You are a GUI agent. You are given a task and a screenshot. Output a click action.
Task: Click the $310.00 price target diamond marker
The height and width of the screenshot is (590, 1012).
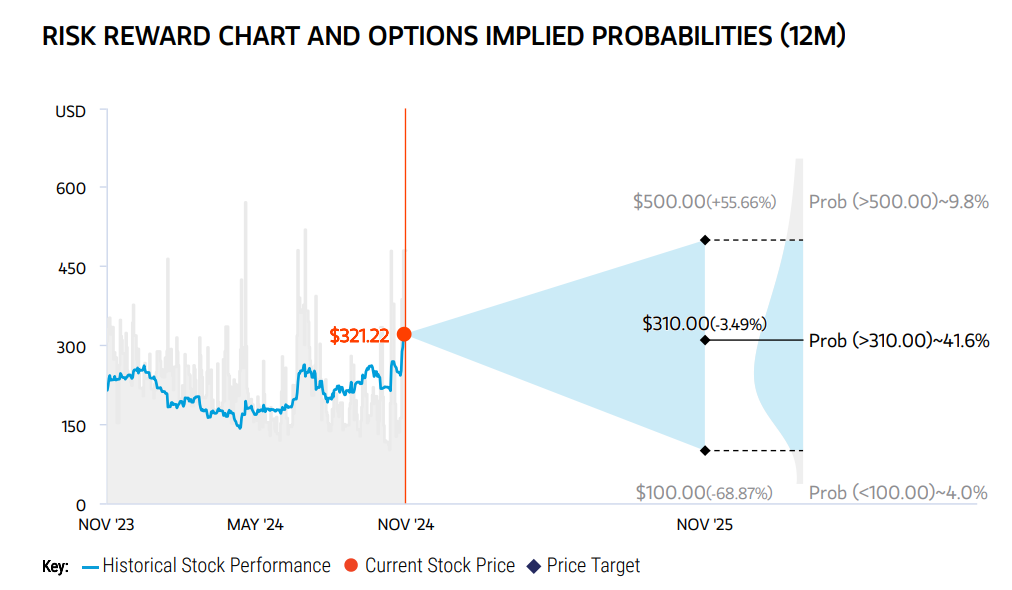[x=705, y=340]
